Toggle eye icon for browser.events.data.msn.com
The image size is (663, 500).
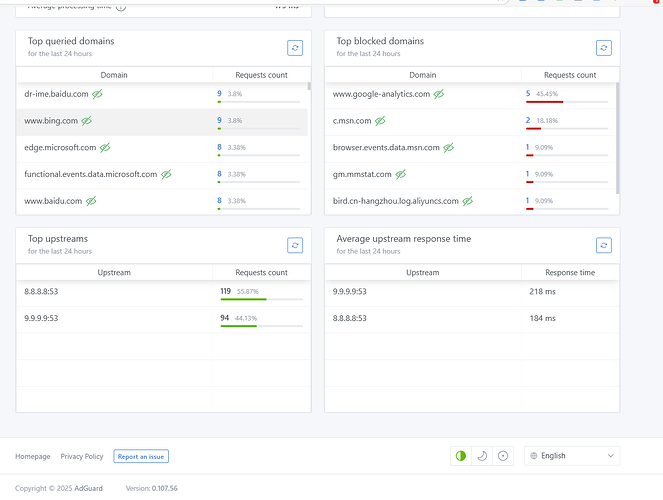tap(449, 148)
